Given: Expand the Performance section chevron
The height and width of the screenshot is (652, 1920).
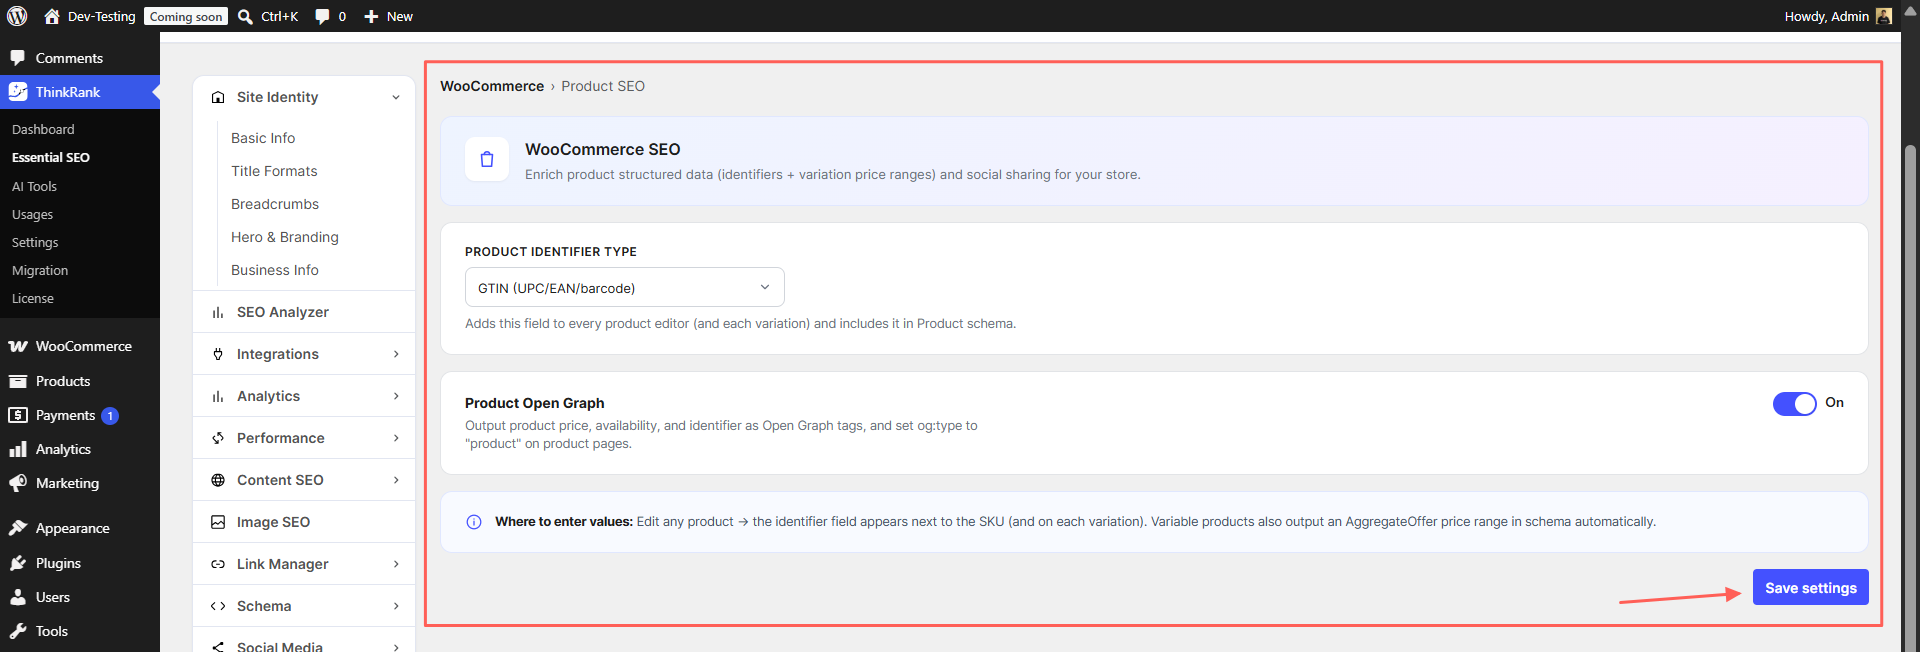Looking at the screenshot, I should [396, 438].
